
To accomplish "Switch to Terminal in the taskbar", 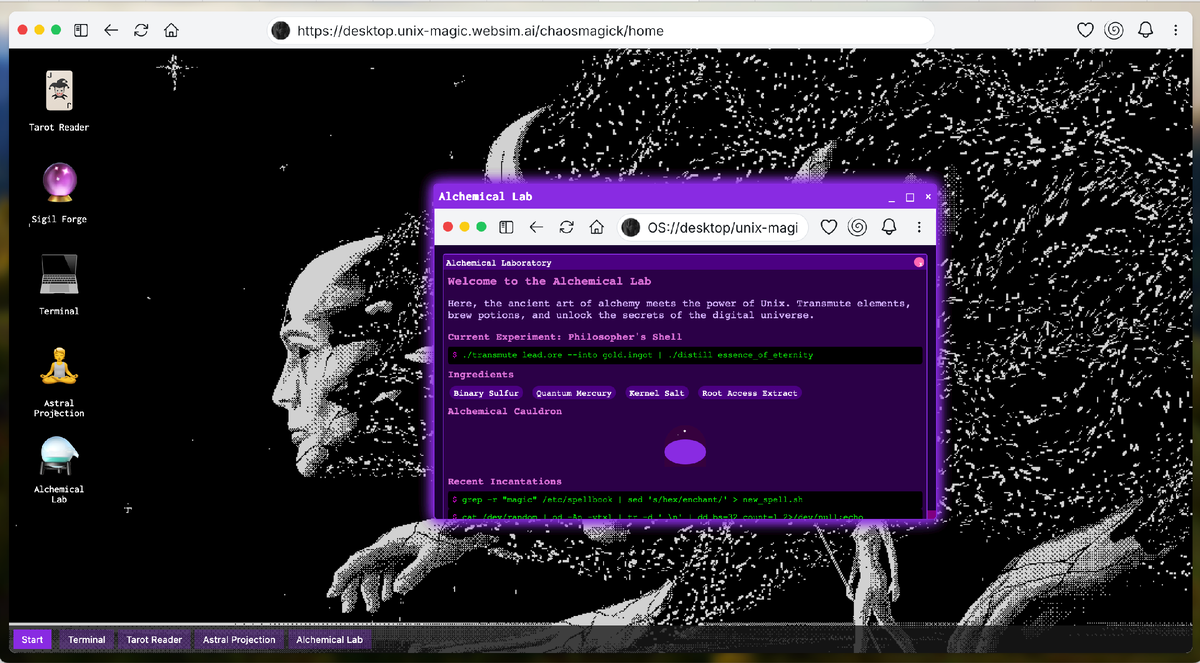I will 87,640.
